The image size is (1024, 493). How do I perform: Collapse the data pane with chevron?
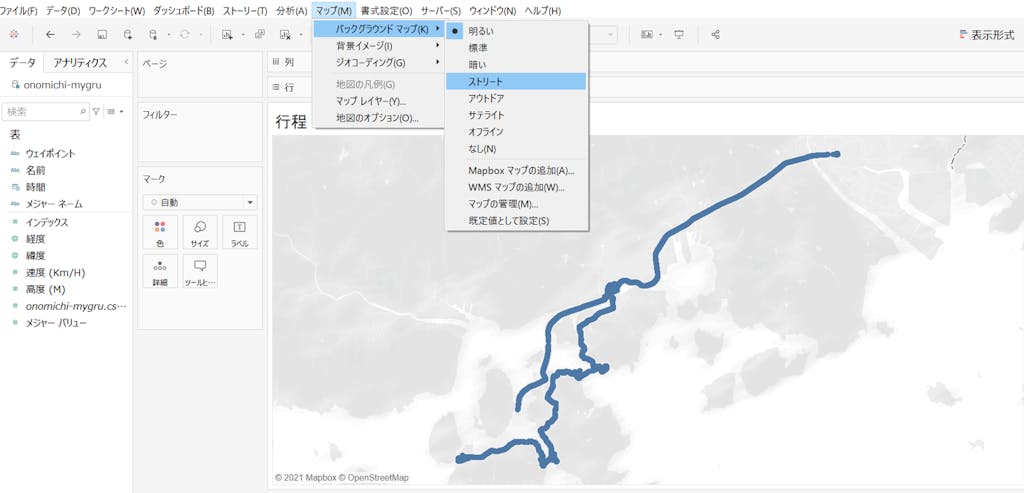[x=126, y=62]
